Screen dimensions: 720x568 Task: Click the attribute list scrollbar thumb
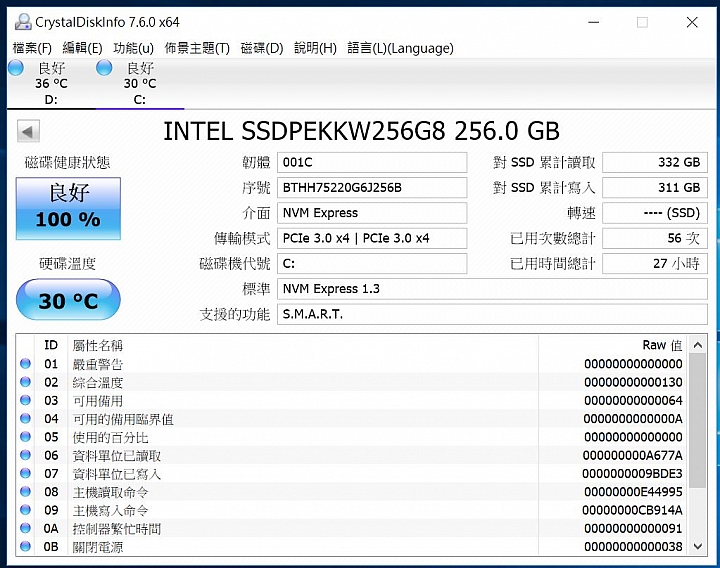(x=698, y=421)
